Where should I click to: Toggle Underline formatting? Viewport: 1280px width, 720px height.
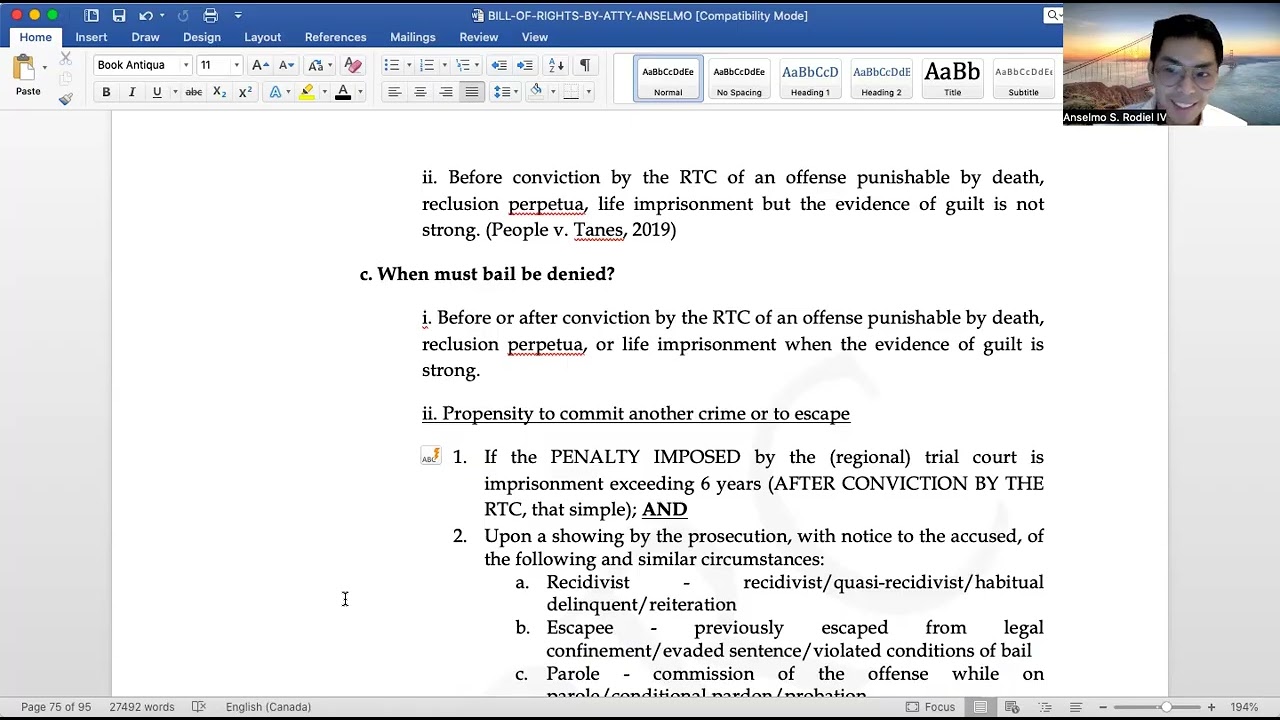tap(157, 92)
